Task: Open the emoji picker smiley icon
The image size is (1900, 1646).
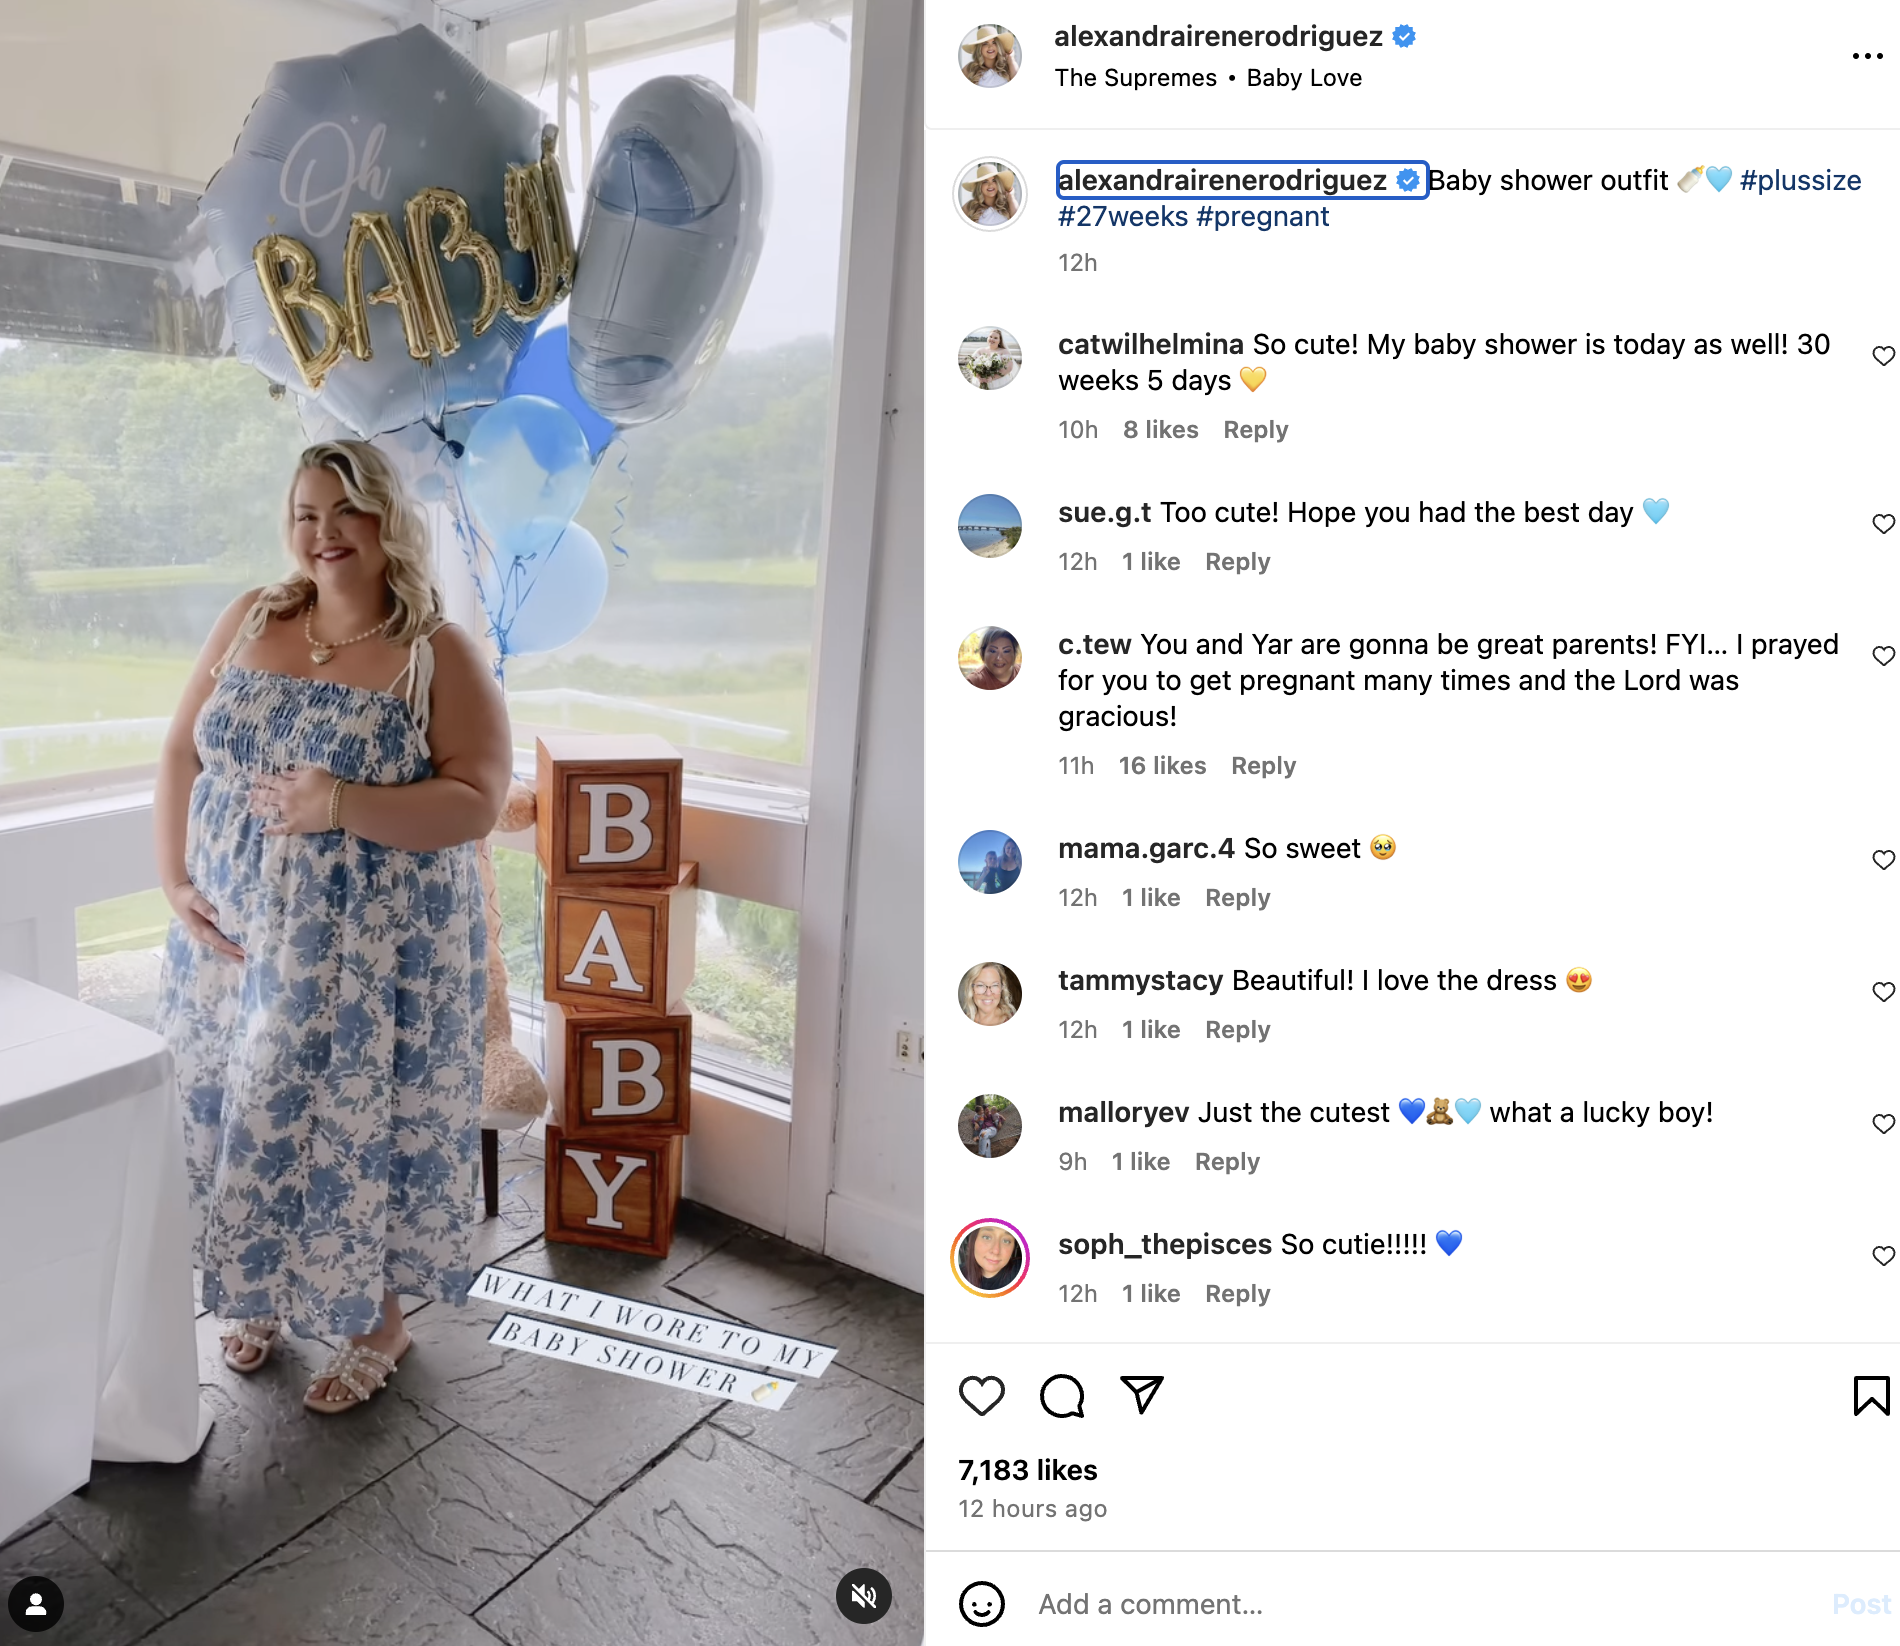Action: pyautogui.click(x=981, y=1604)
